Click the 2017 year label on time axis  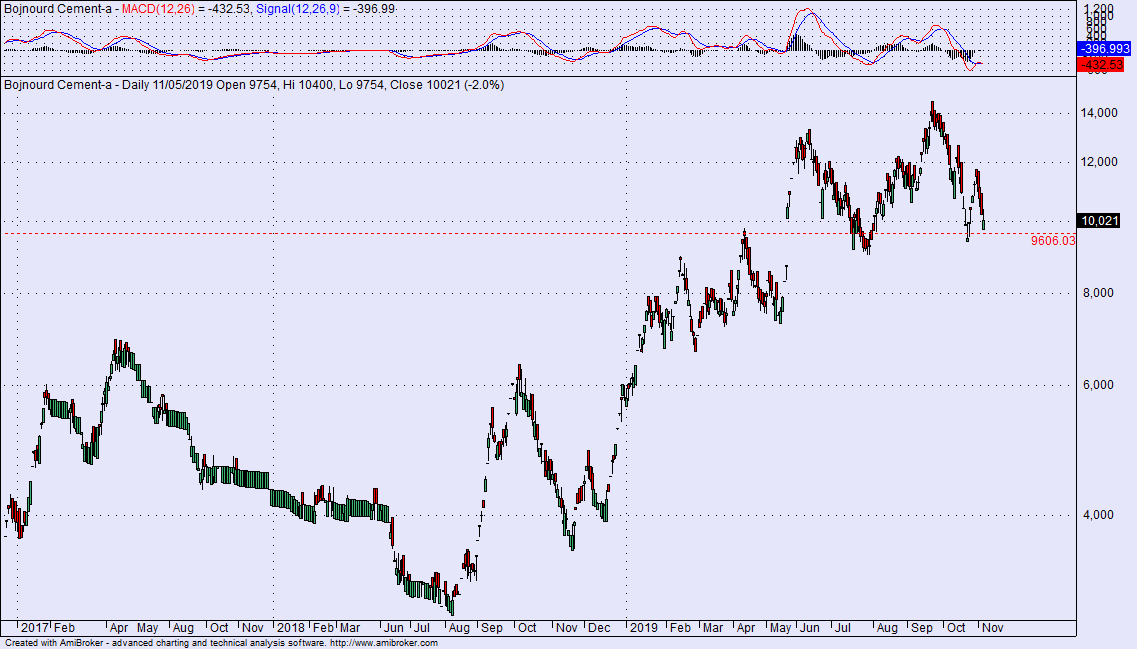coord(35,628)
